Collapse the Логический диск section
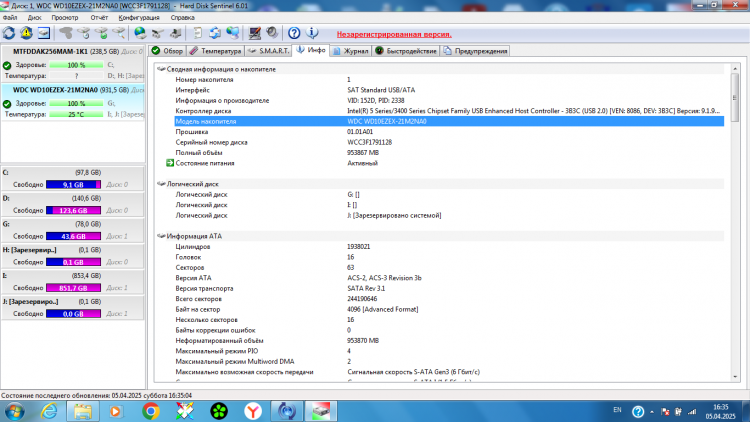750x422 pixels. click(161, 184)
